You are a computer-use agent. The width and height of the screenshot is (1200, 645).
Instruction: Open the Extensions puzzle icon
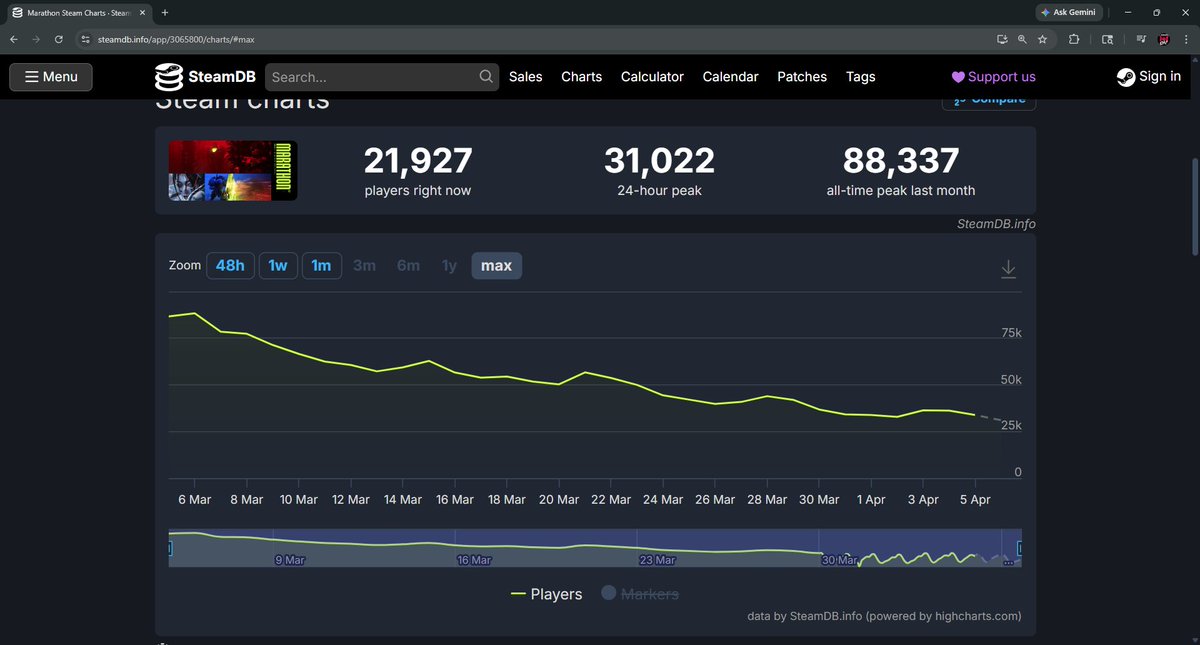pyautogui.click(x=1074, y=39)
